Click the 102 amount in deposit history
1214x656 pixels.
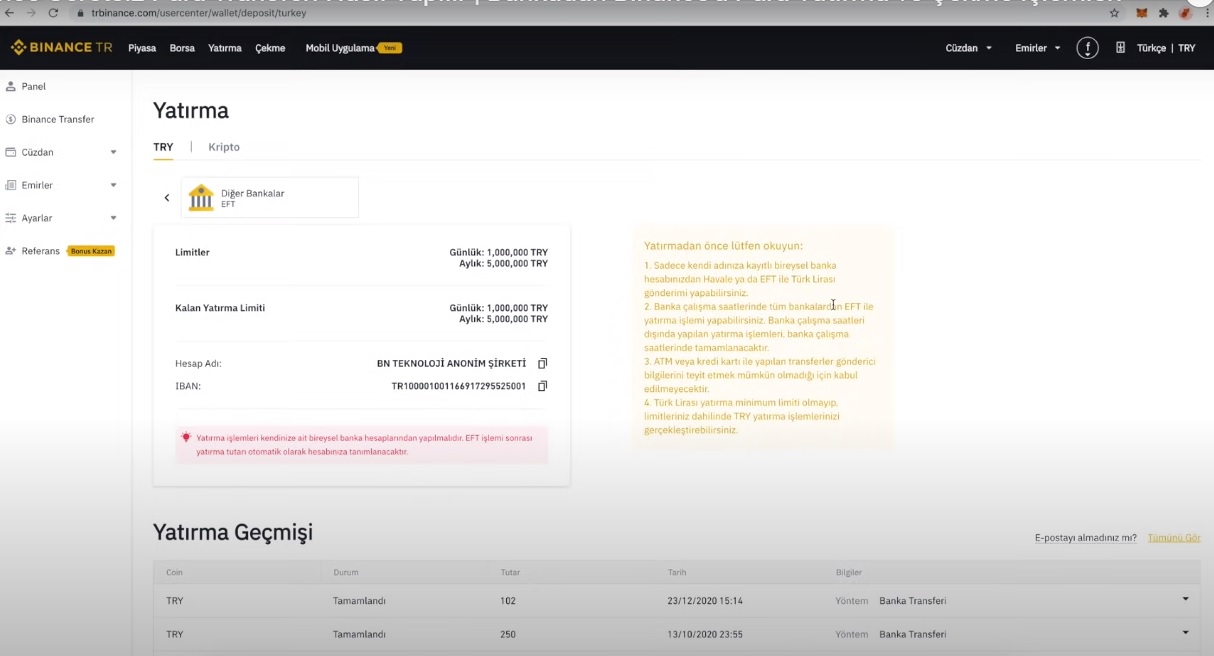coord(508,601)
